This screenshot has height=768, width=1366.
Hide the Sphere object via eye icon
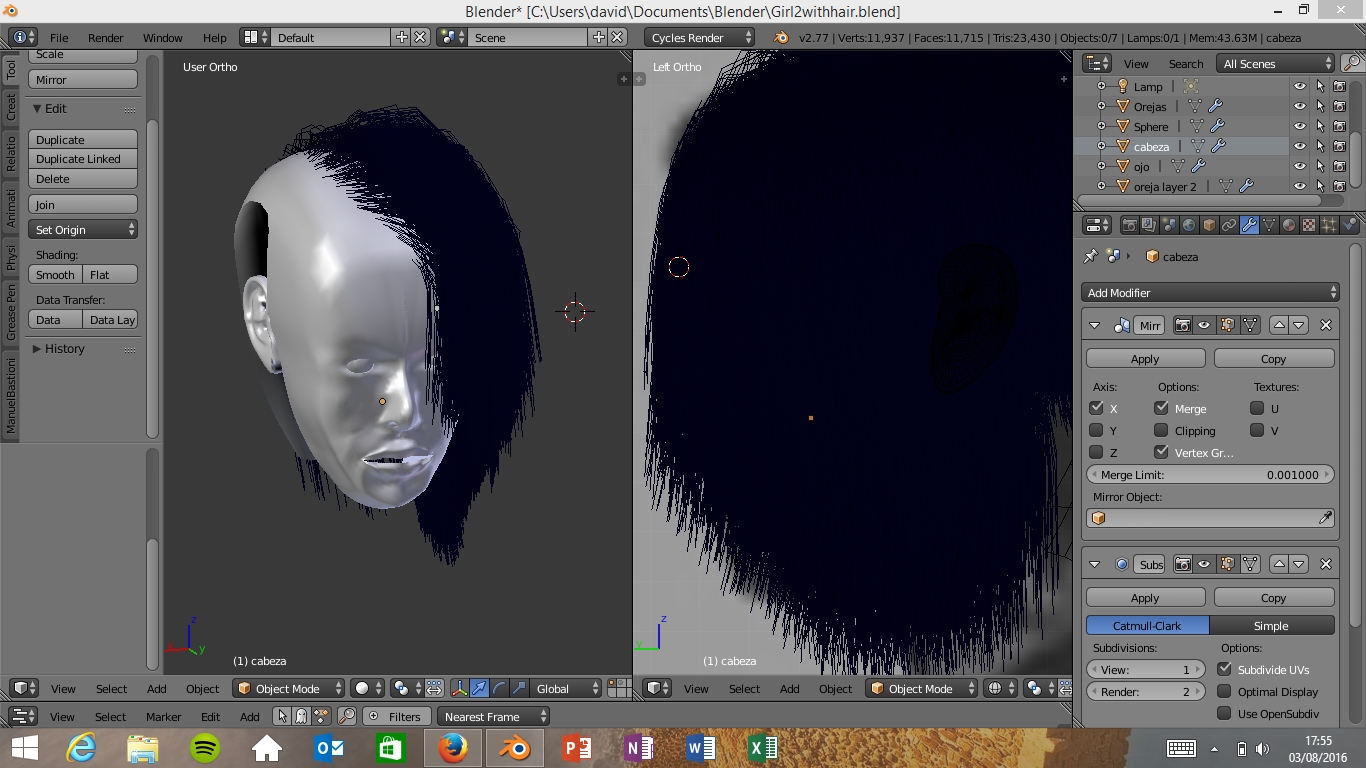(x=1299, y=127)
